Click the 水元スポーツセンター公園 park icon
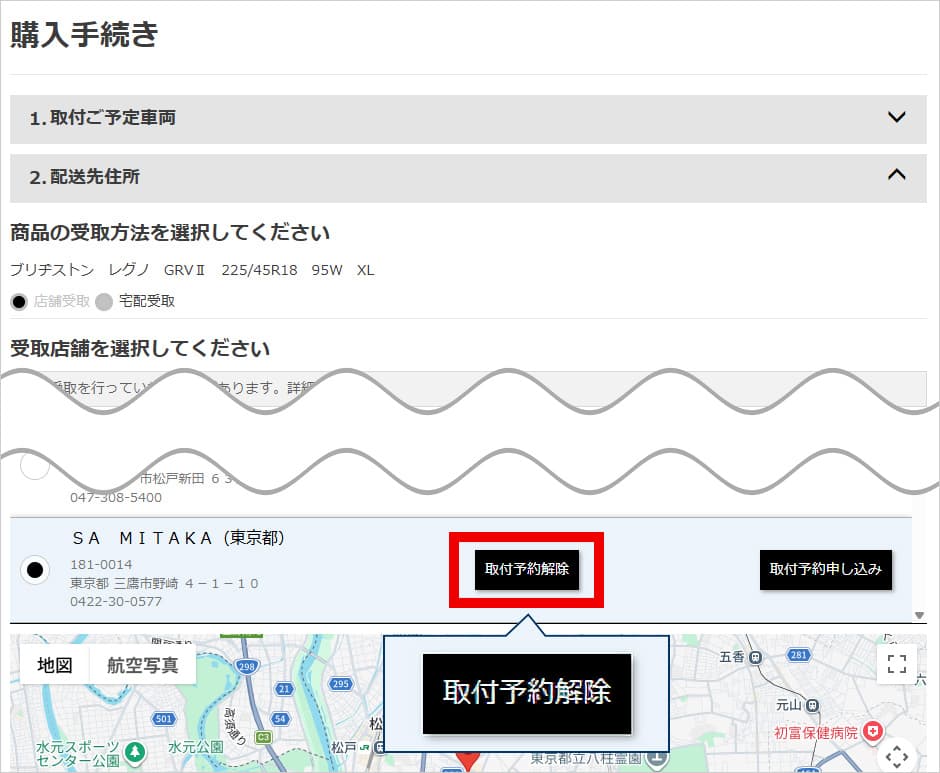This screenshot has width=940, height=773. (135, 752)
